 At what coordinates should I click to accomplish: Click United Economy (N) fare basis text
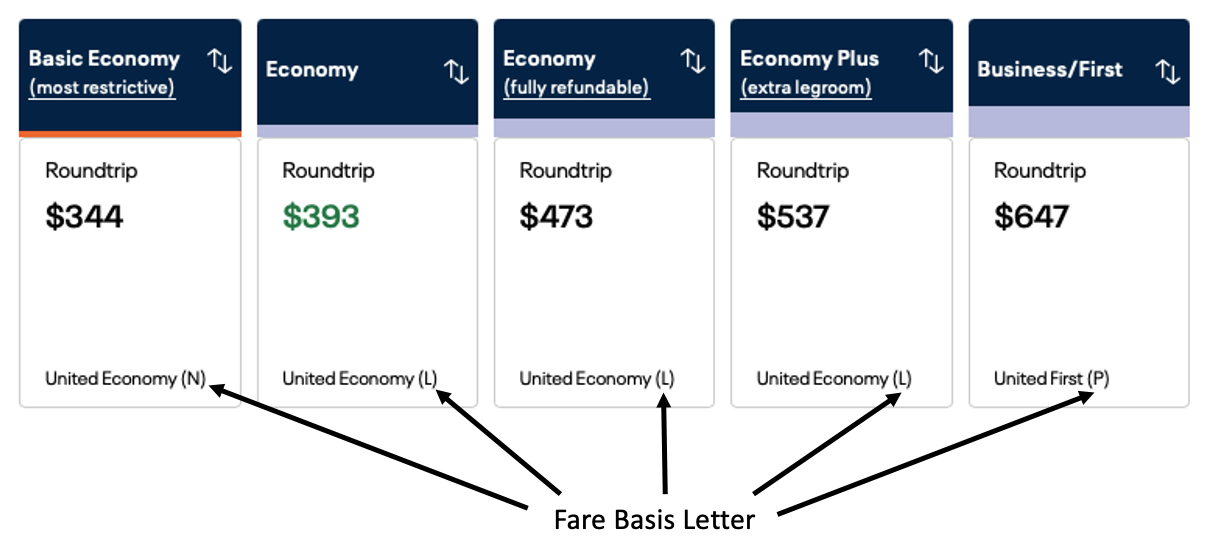[x=125, y=379]
